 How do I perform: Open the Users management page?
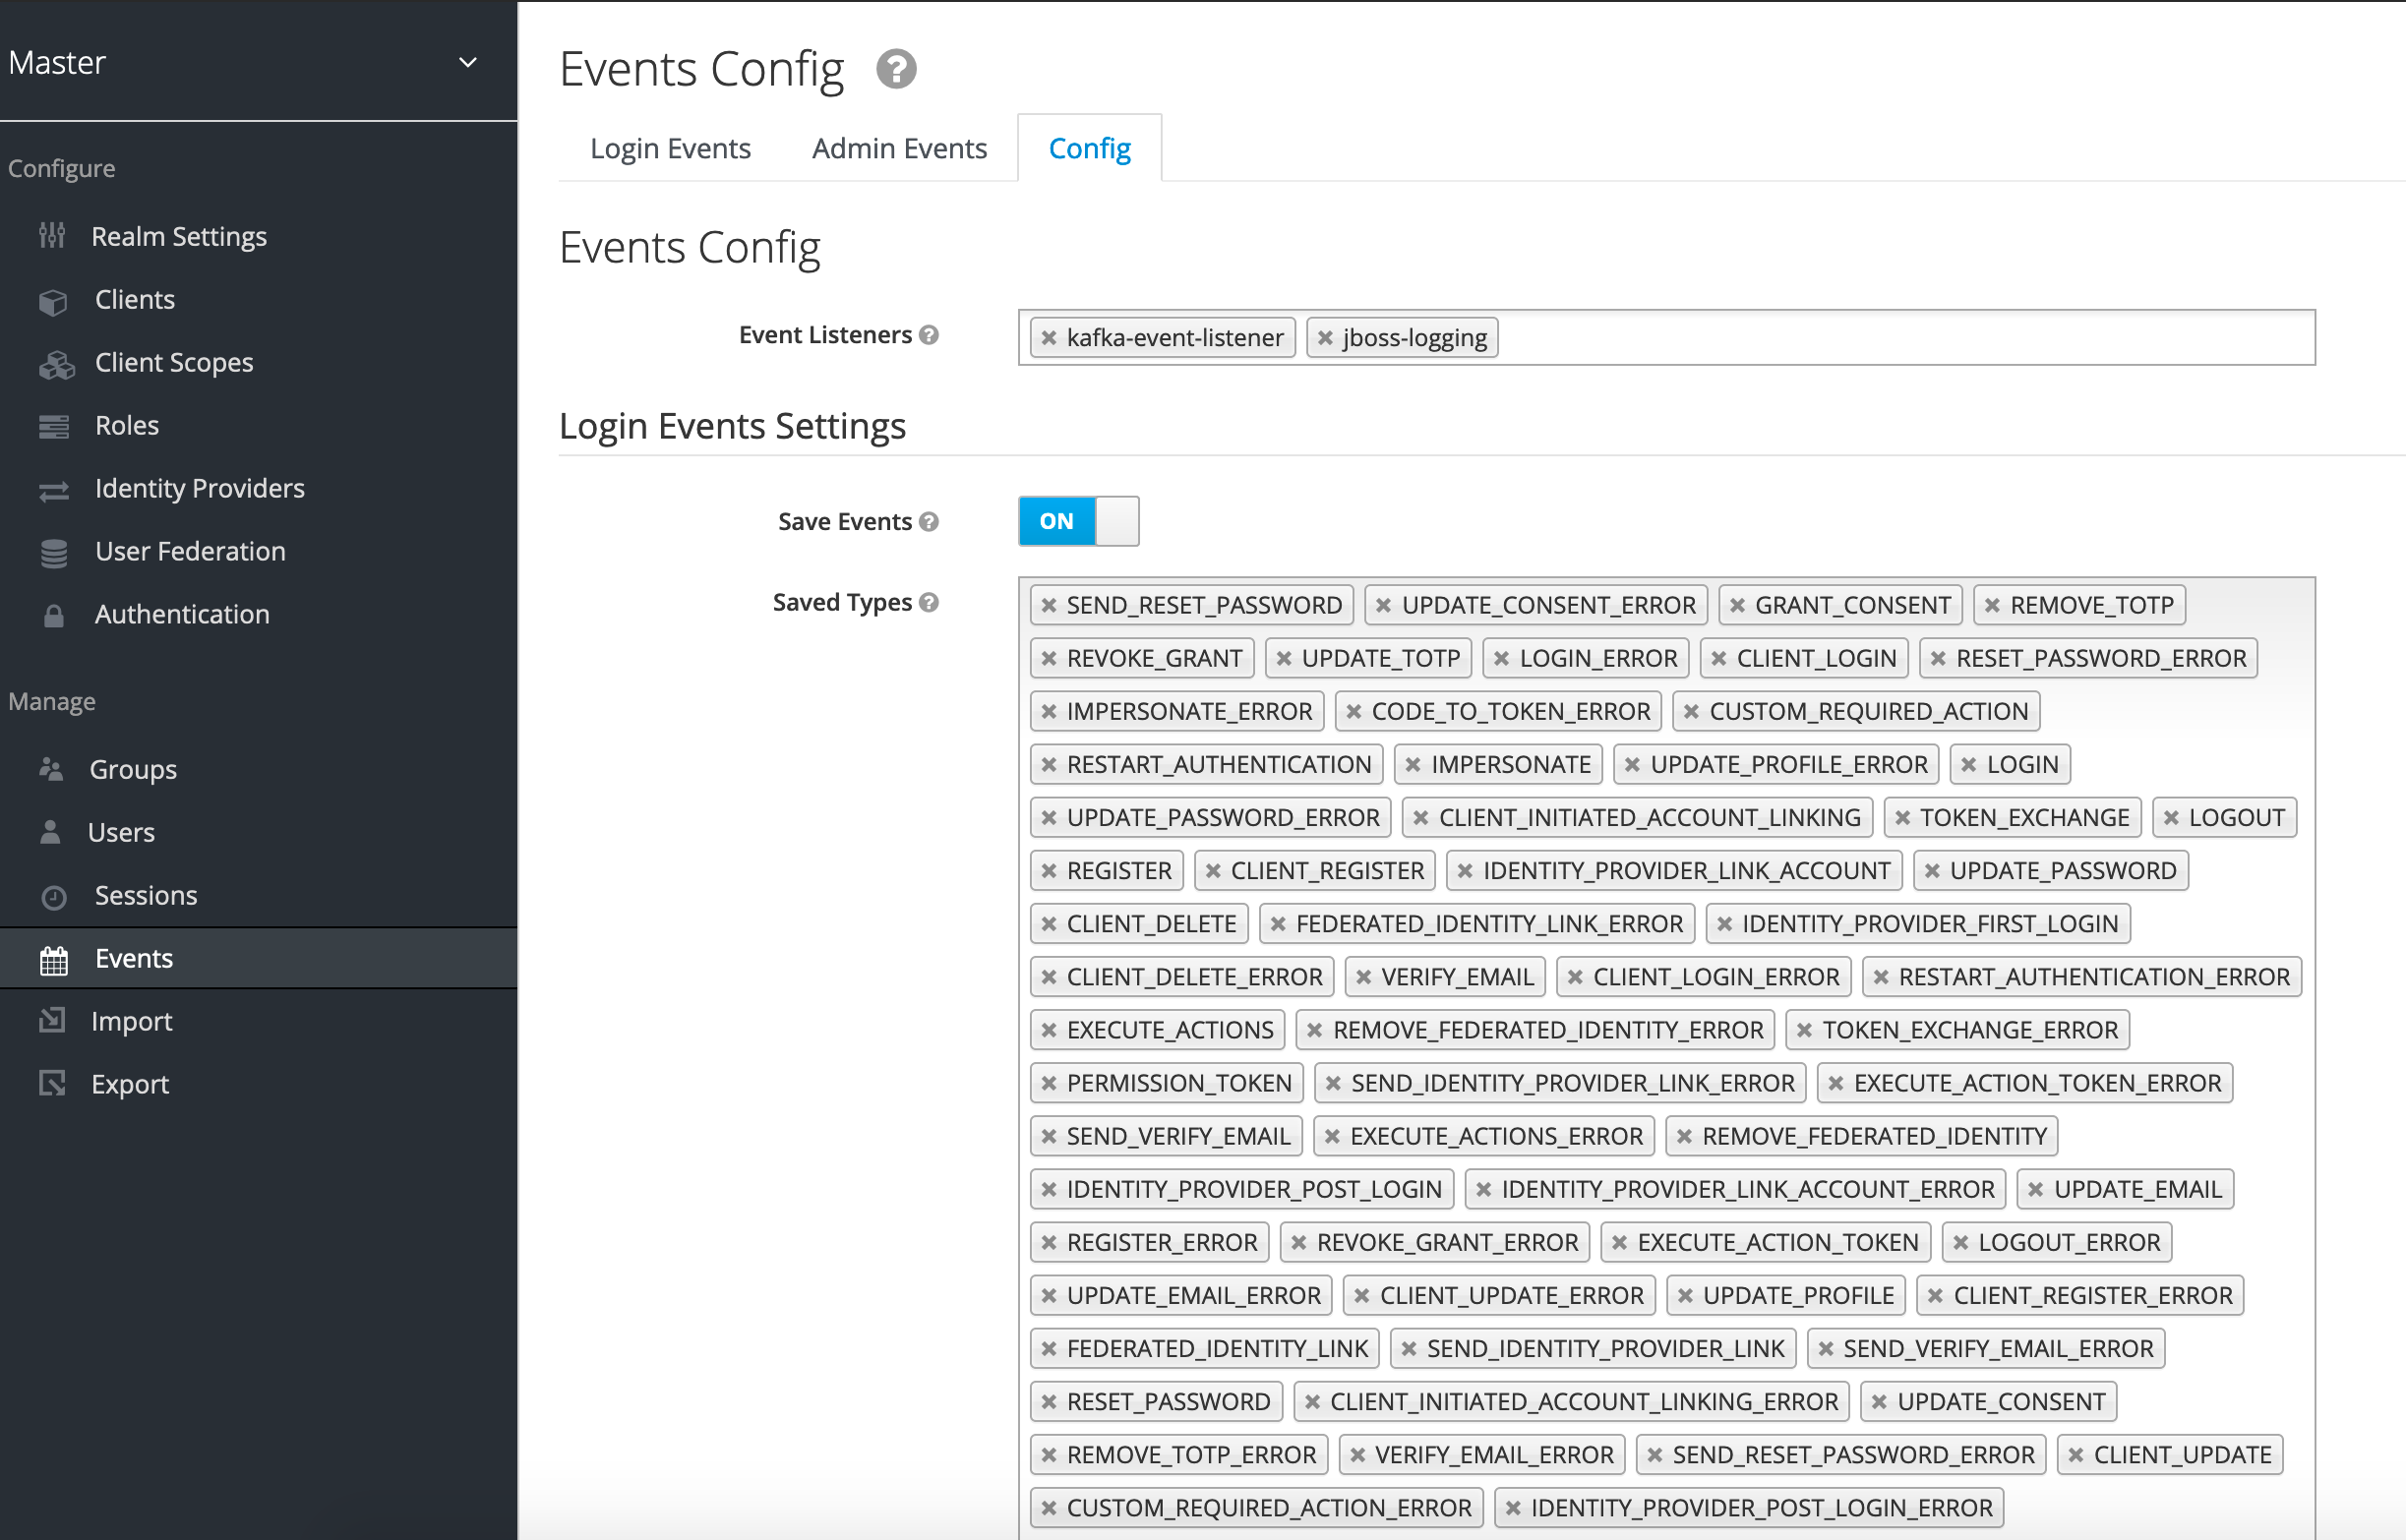coord(120,831)
